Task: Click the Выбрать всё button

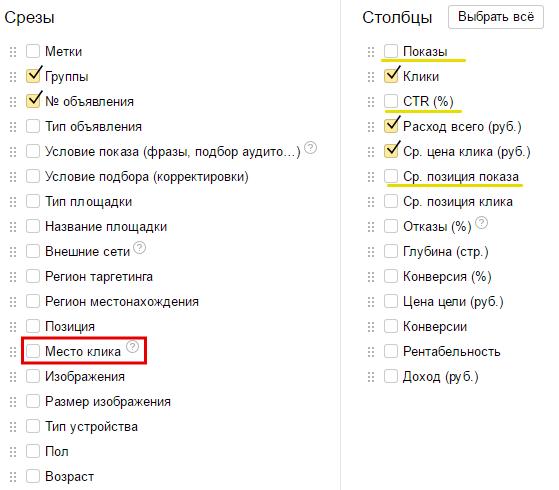Action: pyautogui.click(x=496, y=17)
